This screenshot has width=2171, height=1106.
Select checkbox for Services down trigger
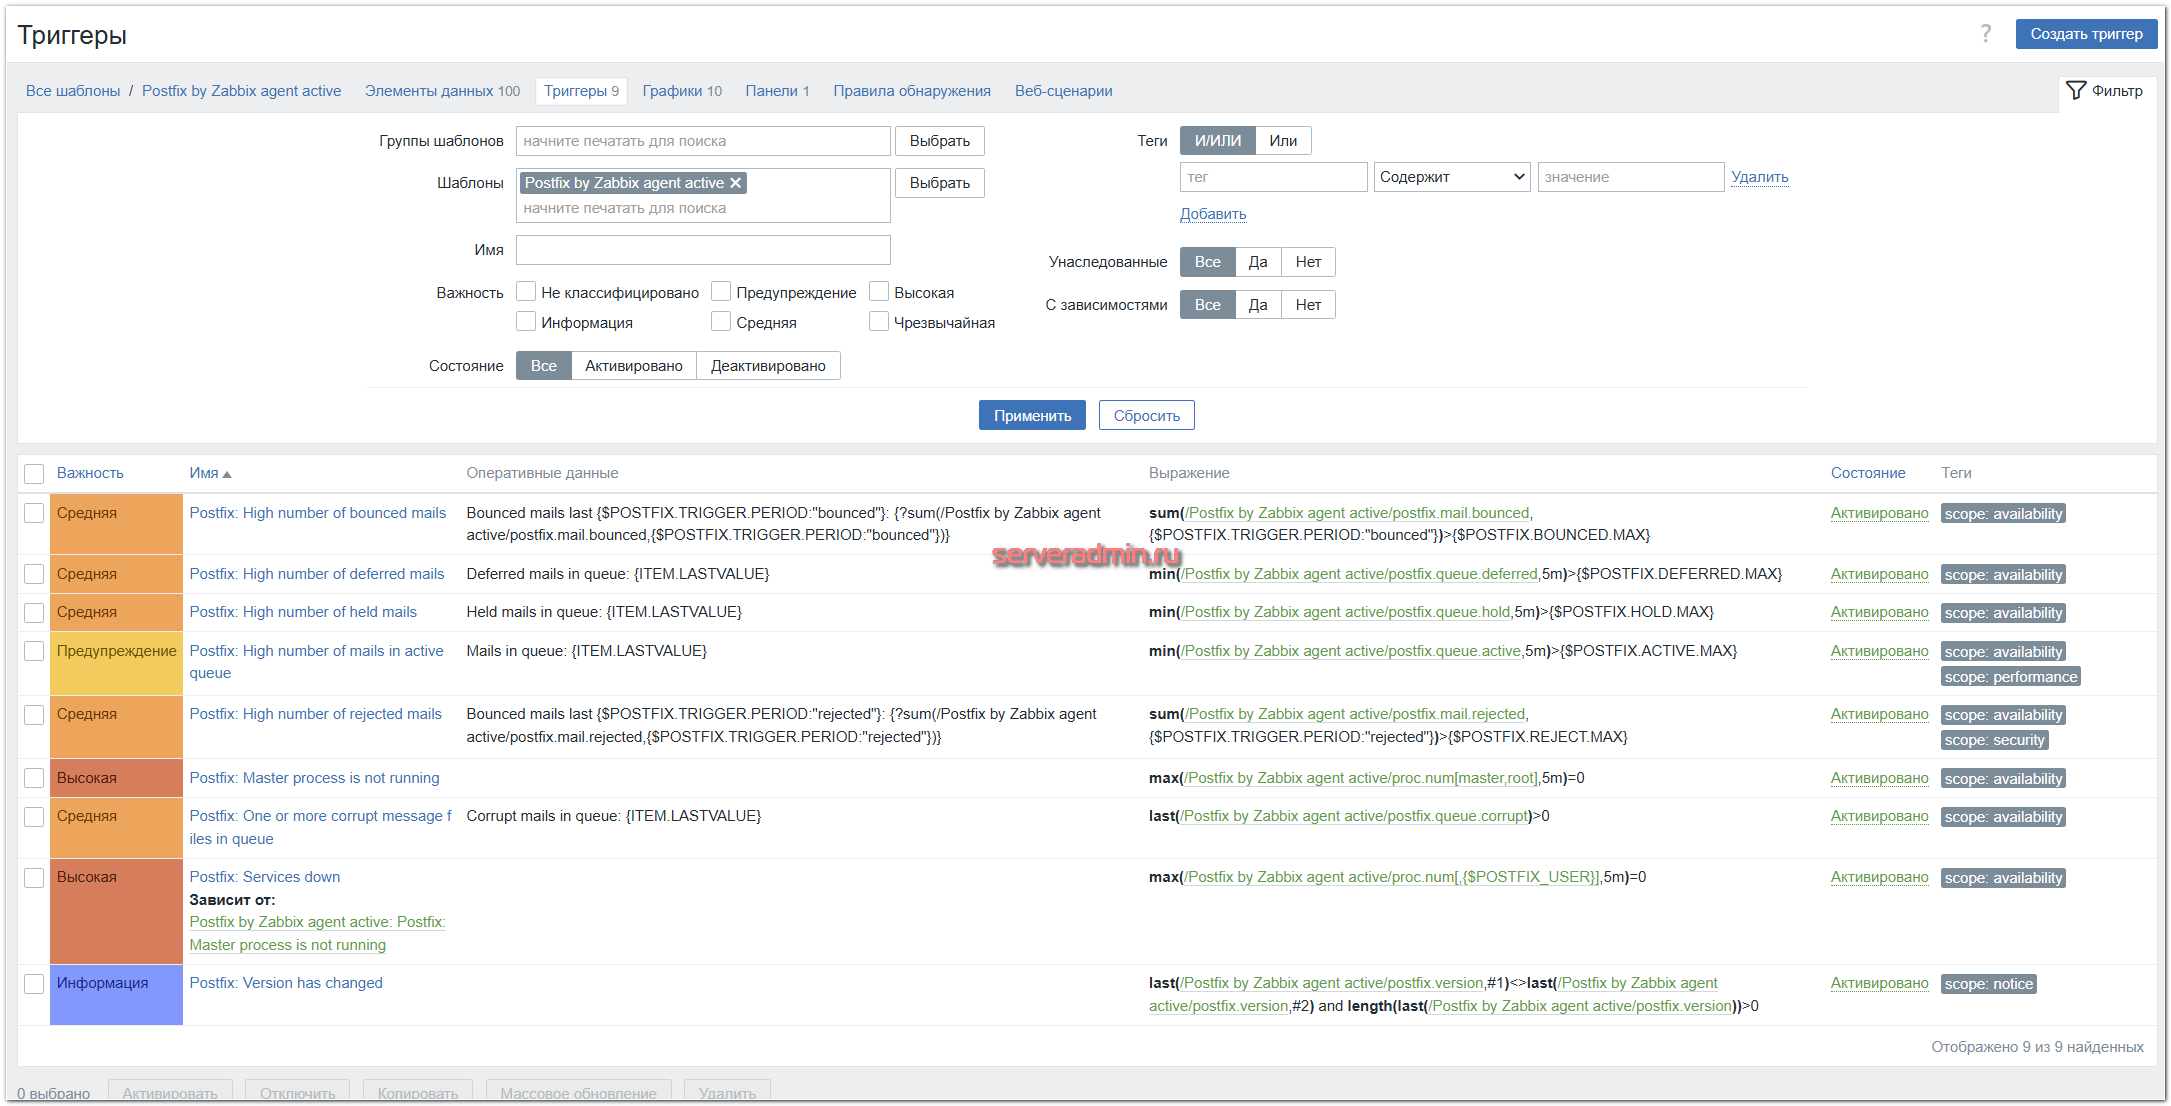point(34,878)
